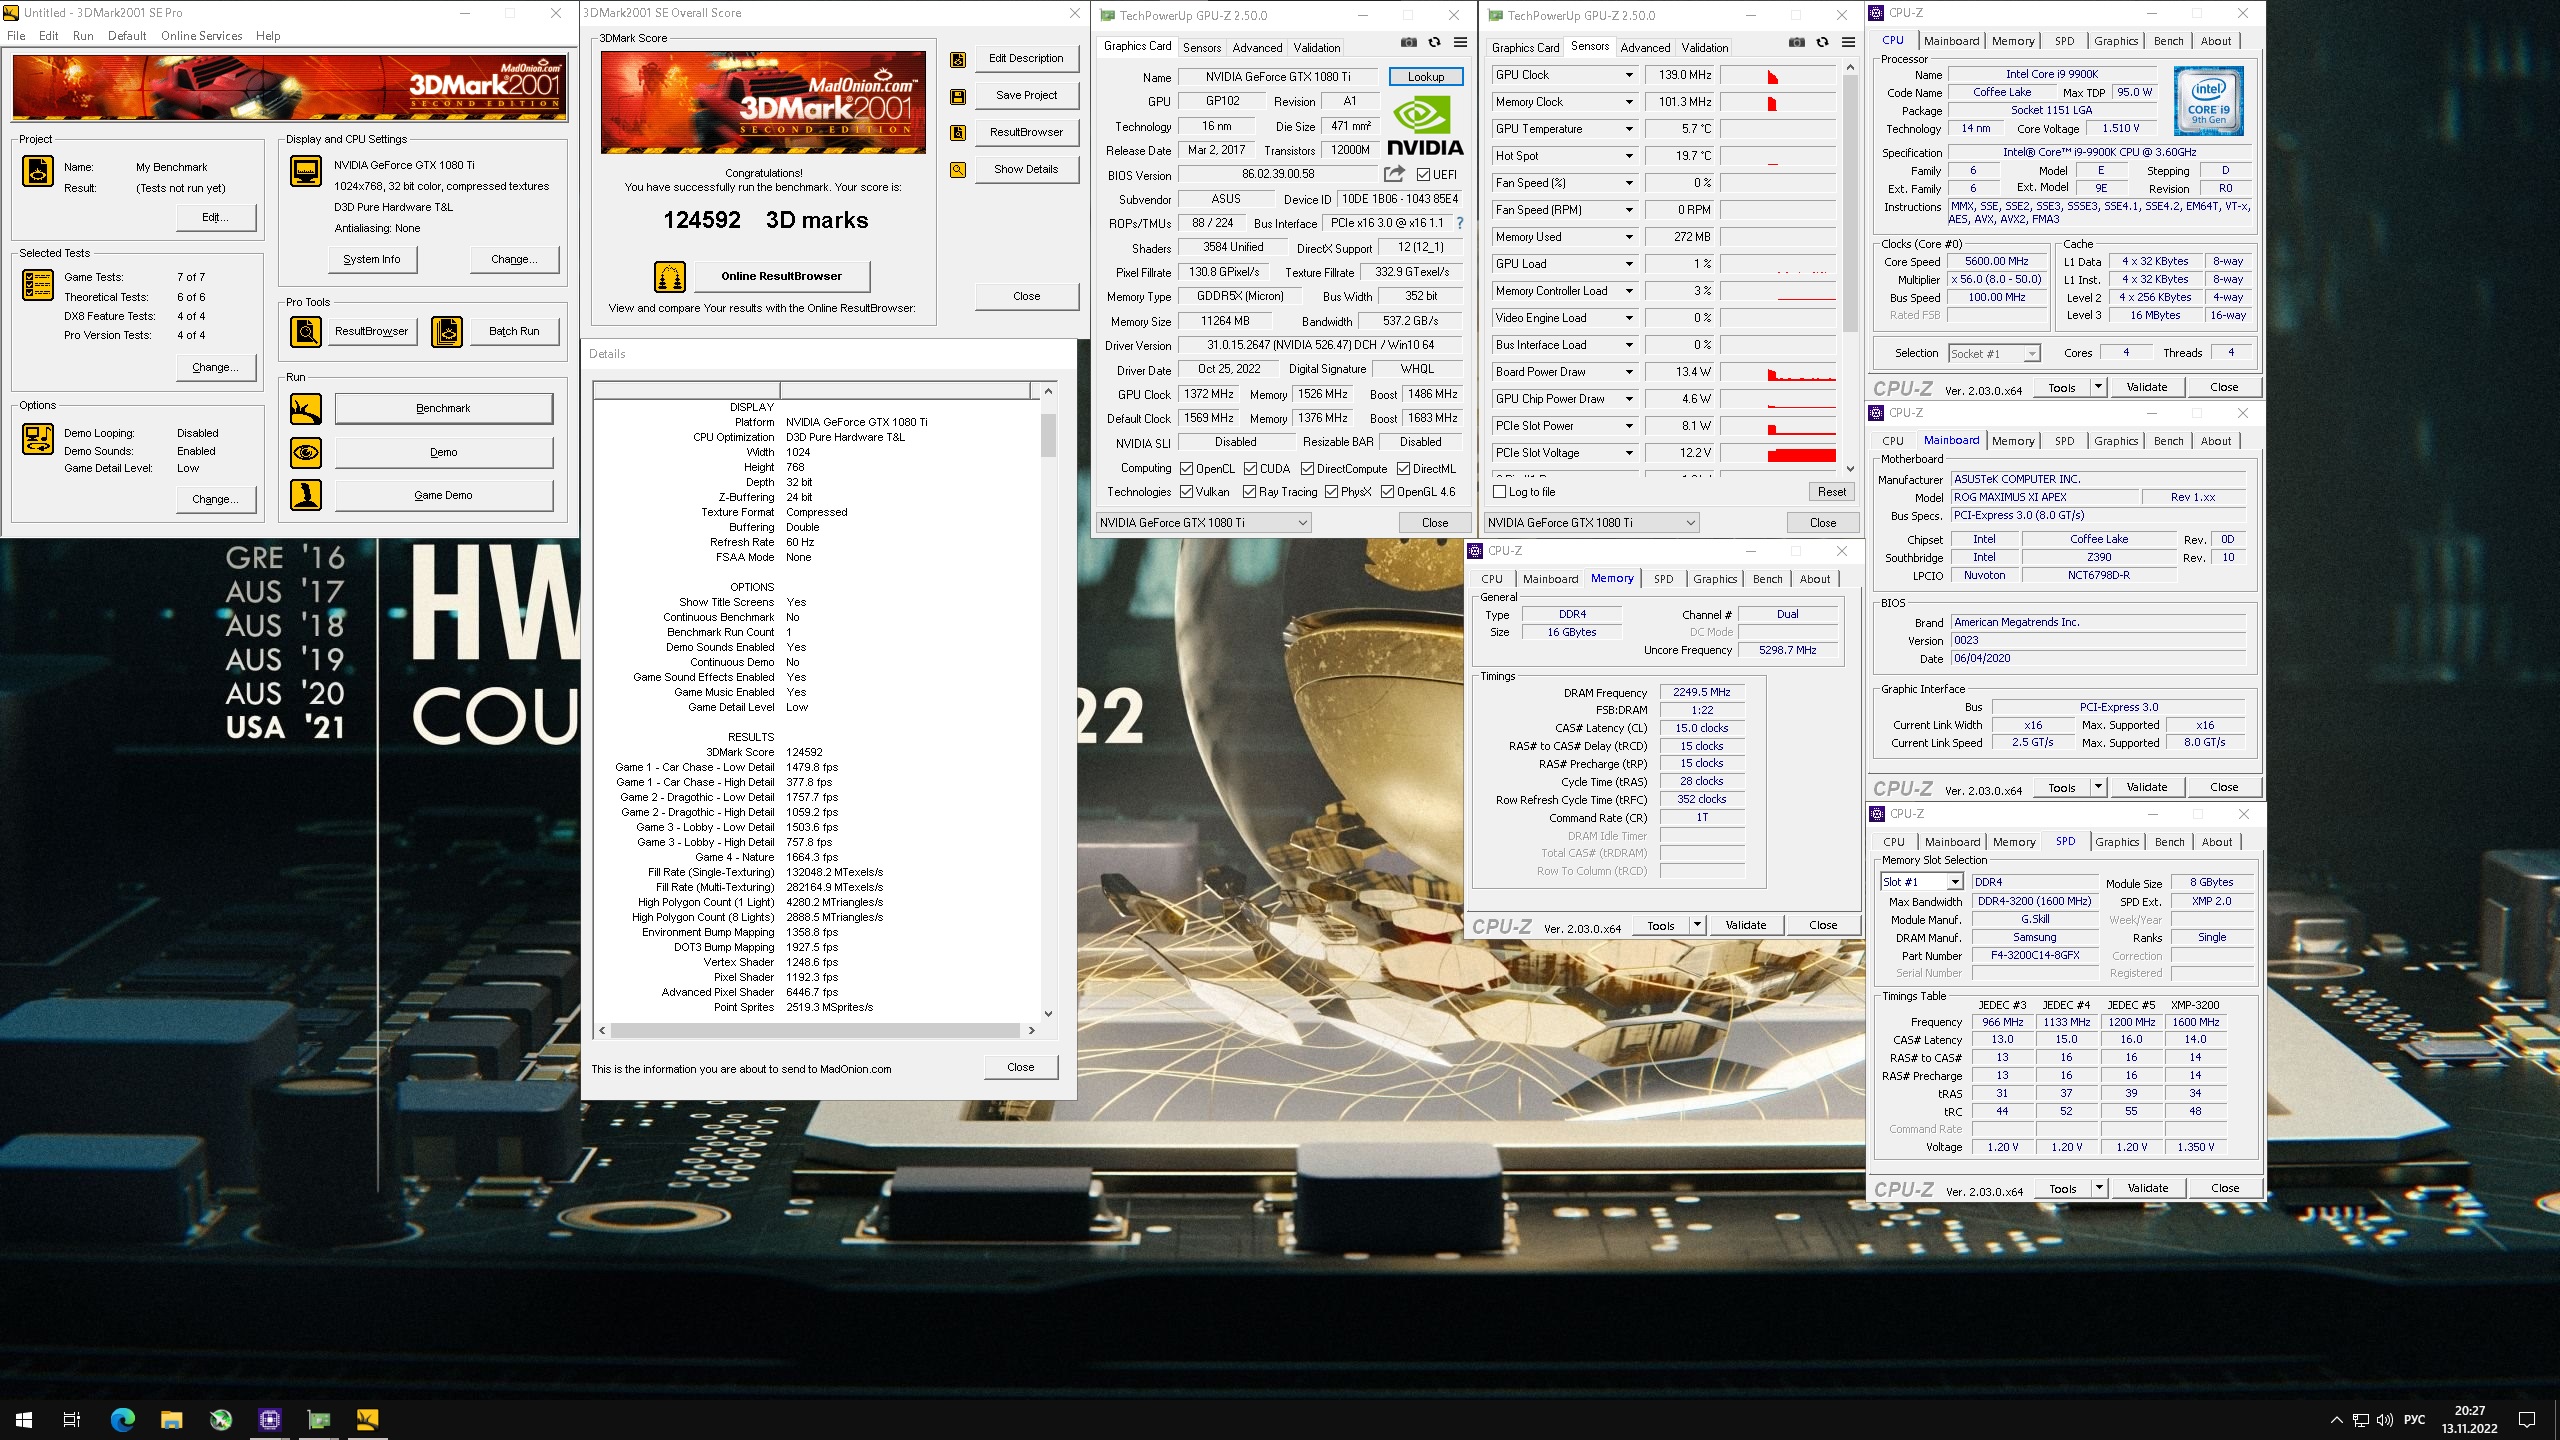Switch to the Bench tab in top CPU-Z window
This screenshot has width=2560, height=1440.
tap(2168, 41)
